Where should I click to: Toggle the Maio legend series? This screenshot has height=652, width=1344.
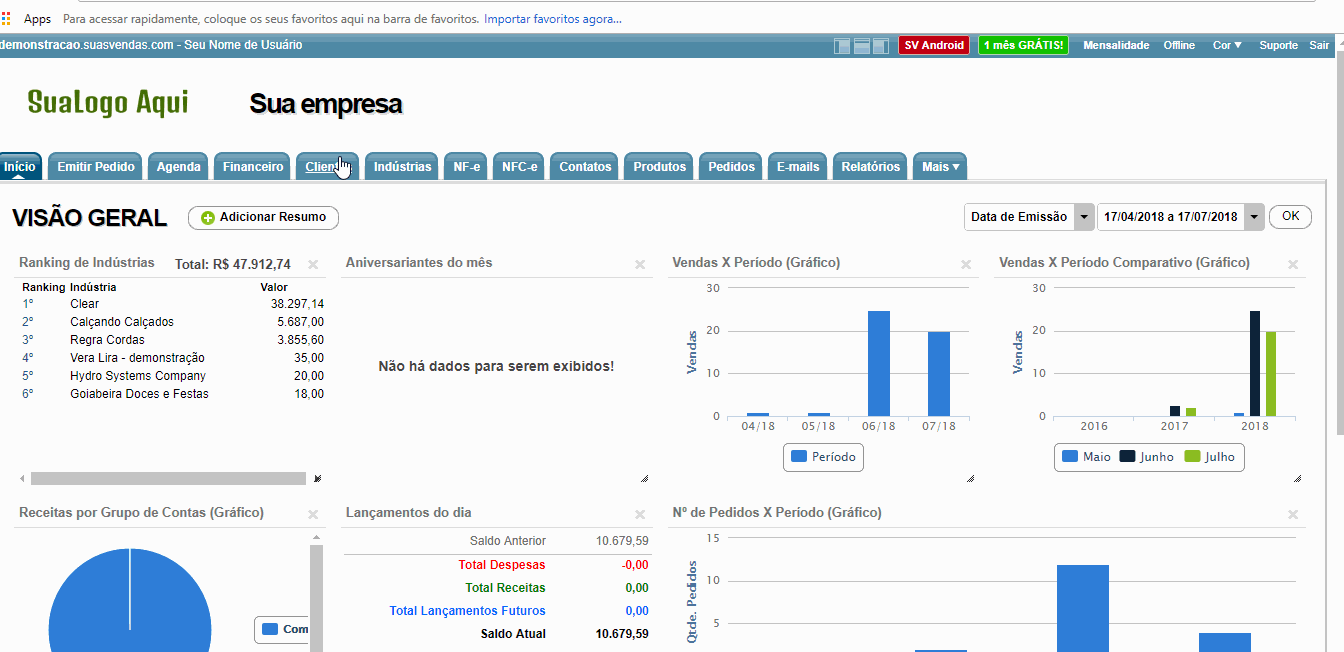[x=1086, y=457]
